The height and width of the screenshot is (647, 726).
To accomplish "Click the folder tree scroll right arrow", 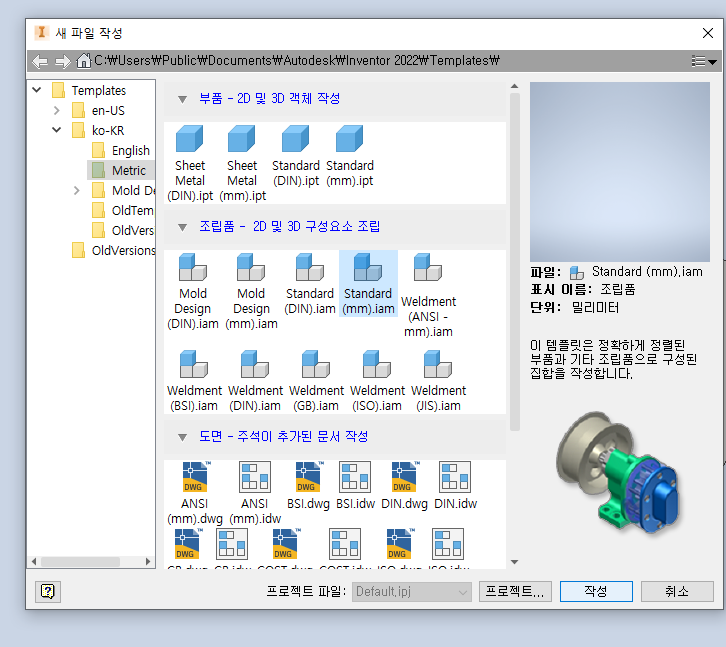I will (x=148, y=561).
